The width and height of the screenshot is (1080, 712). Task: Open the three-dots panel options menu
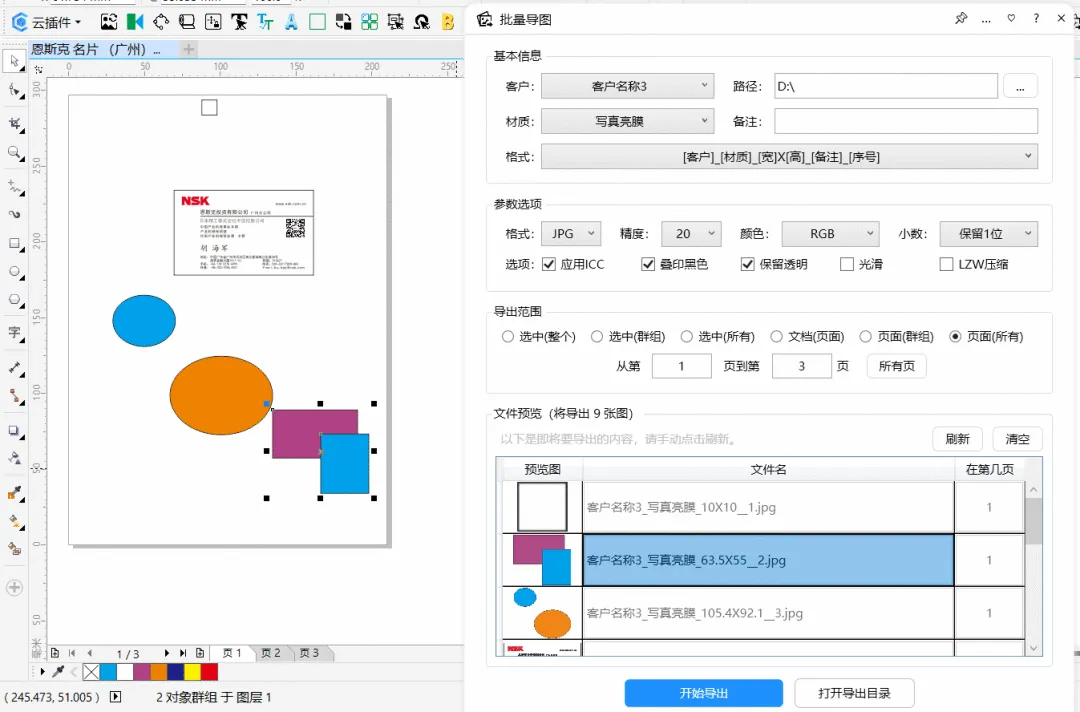986,19
